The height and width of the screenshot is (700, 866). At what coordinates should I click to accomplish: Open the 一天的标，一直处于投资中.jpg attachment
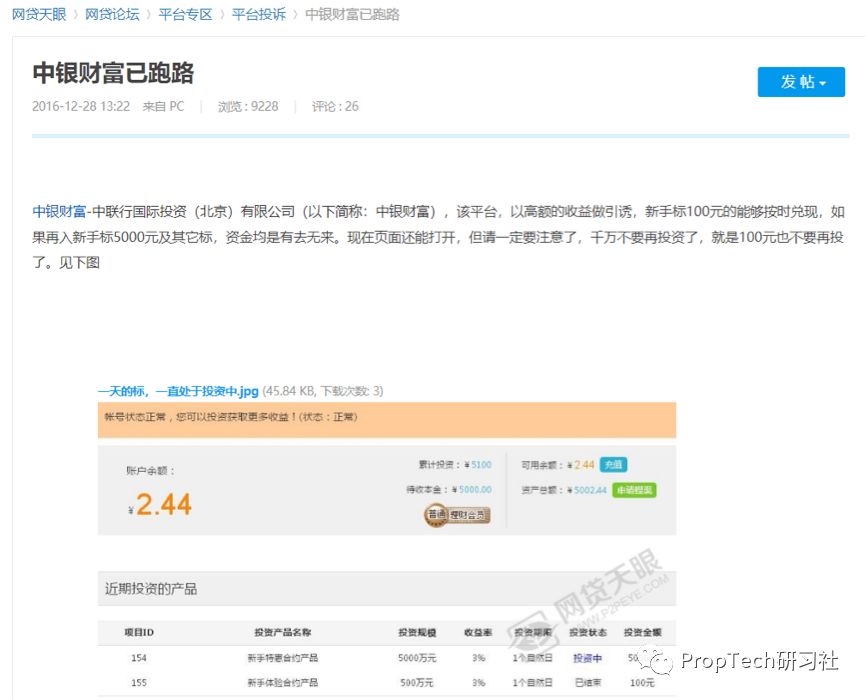coord(178,391)
